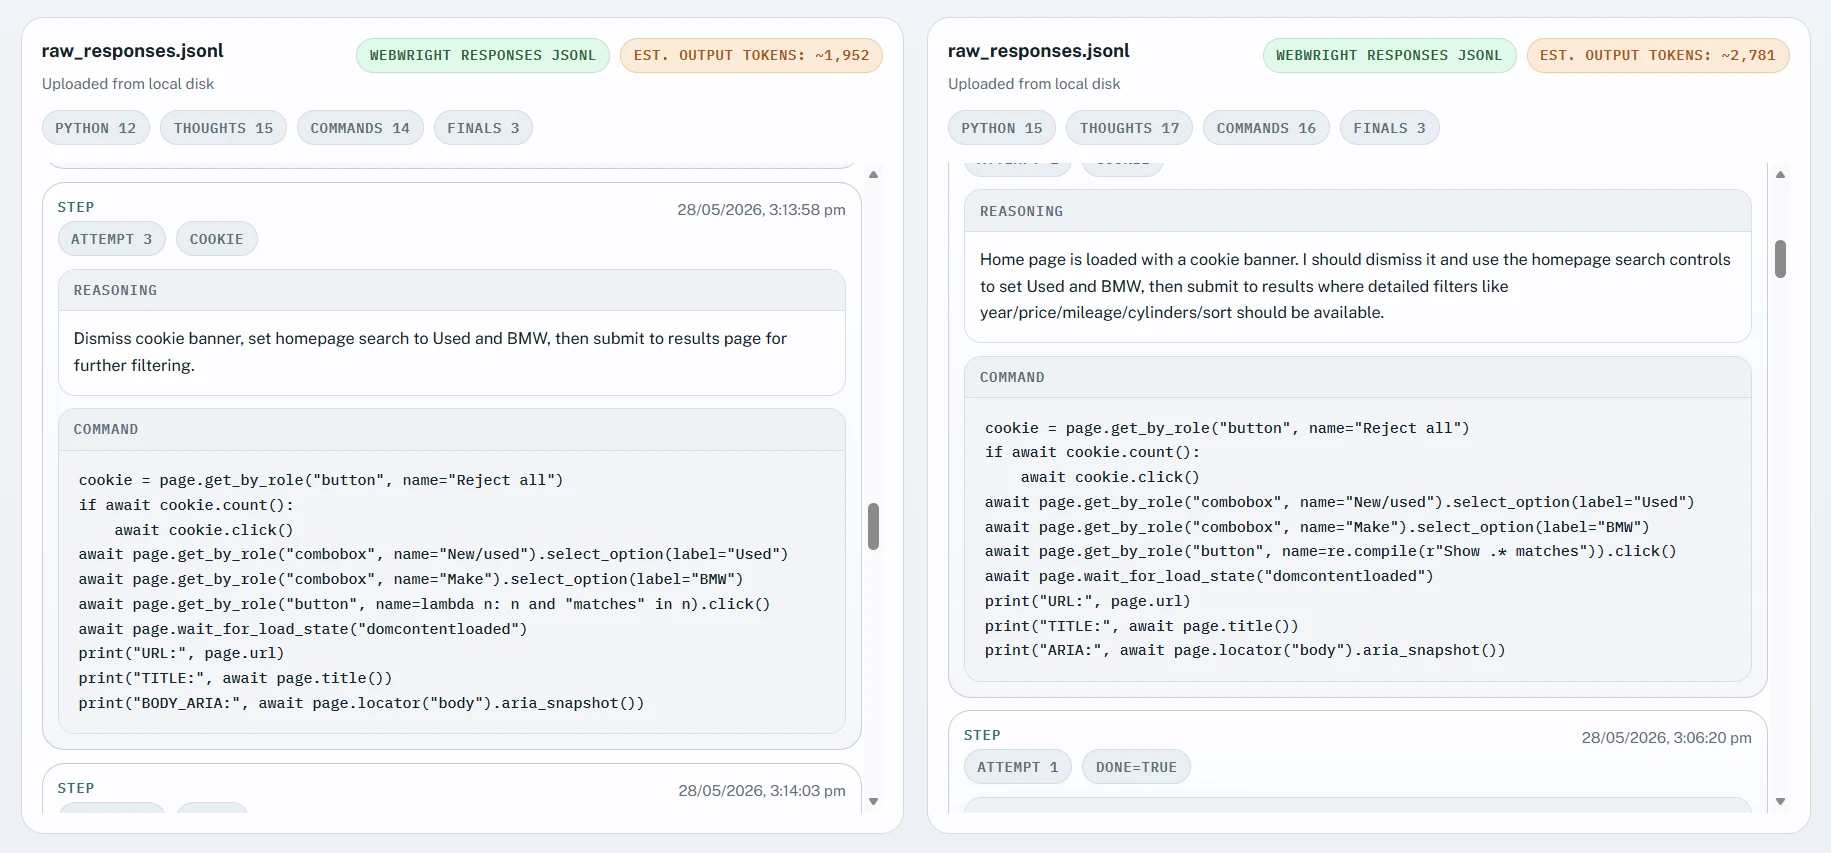Image resolution: width=1831 pixels, height=853 pixels.
Task: Click right panel scrollbar thumb
Action: click(x=1780, y=259)
